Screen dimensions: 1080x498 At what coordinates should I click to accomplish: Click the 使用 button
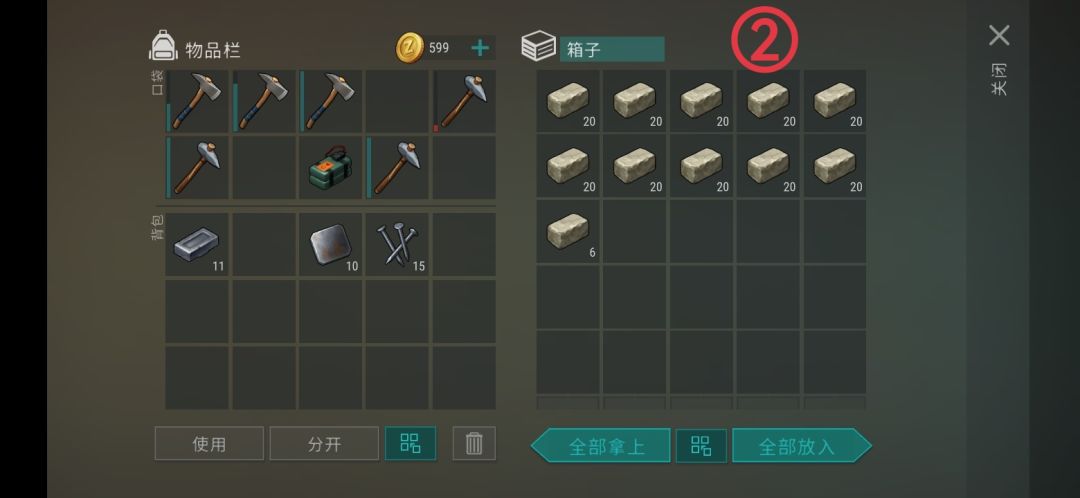pyautogui.click(x=209, y=444)
